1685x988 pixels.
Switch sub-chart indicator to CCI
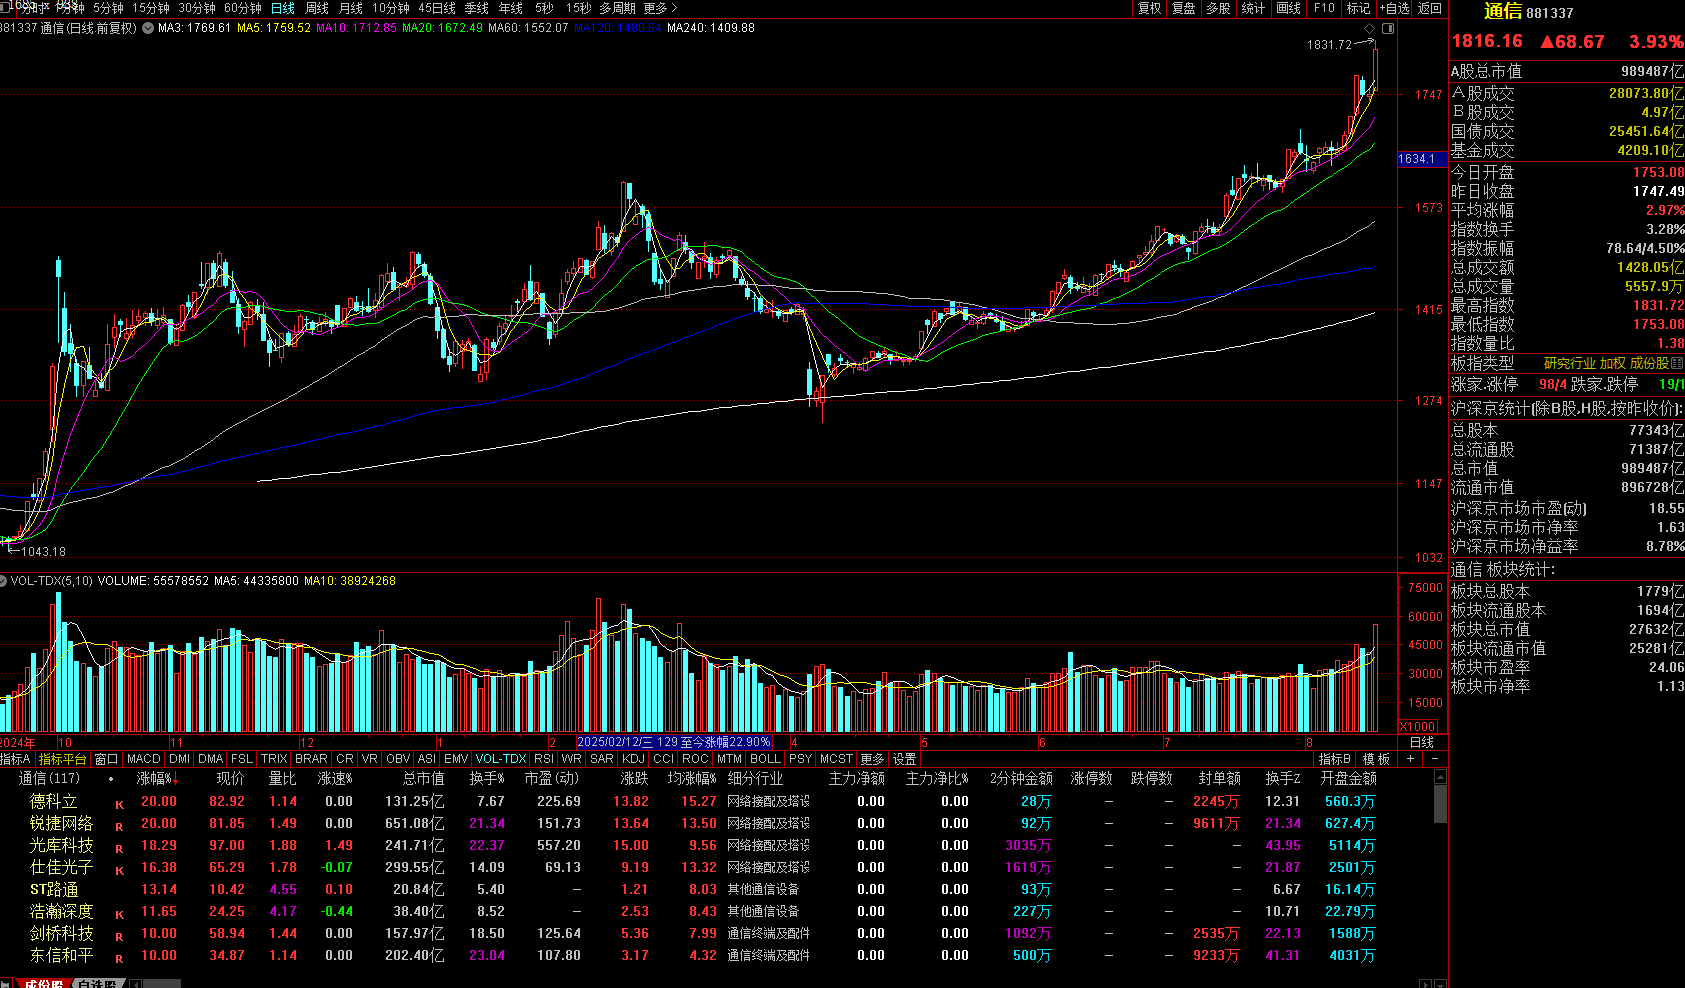664,759
